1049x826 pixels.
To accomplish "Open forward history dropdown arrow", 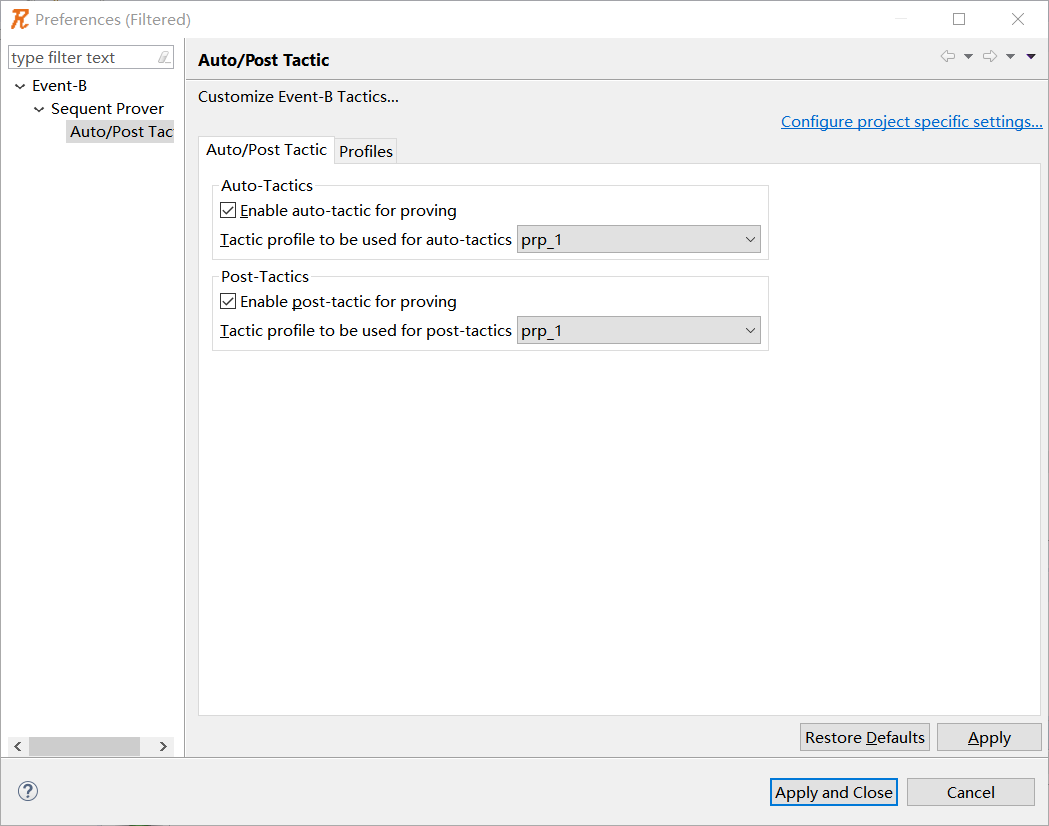I will (x=1010, y=56).
